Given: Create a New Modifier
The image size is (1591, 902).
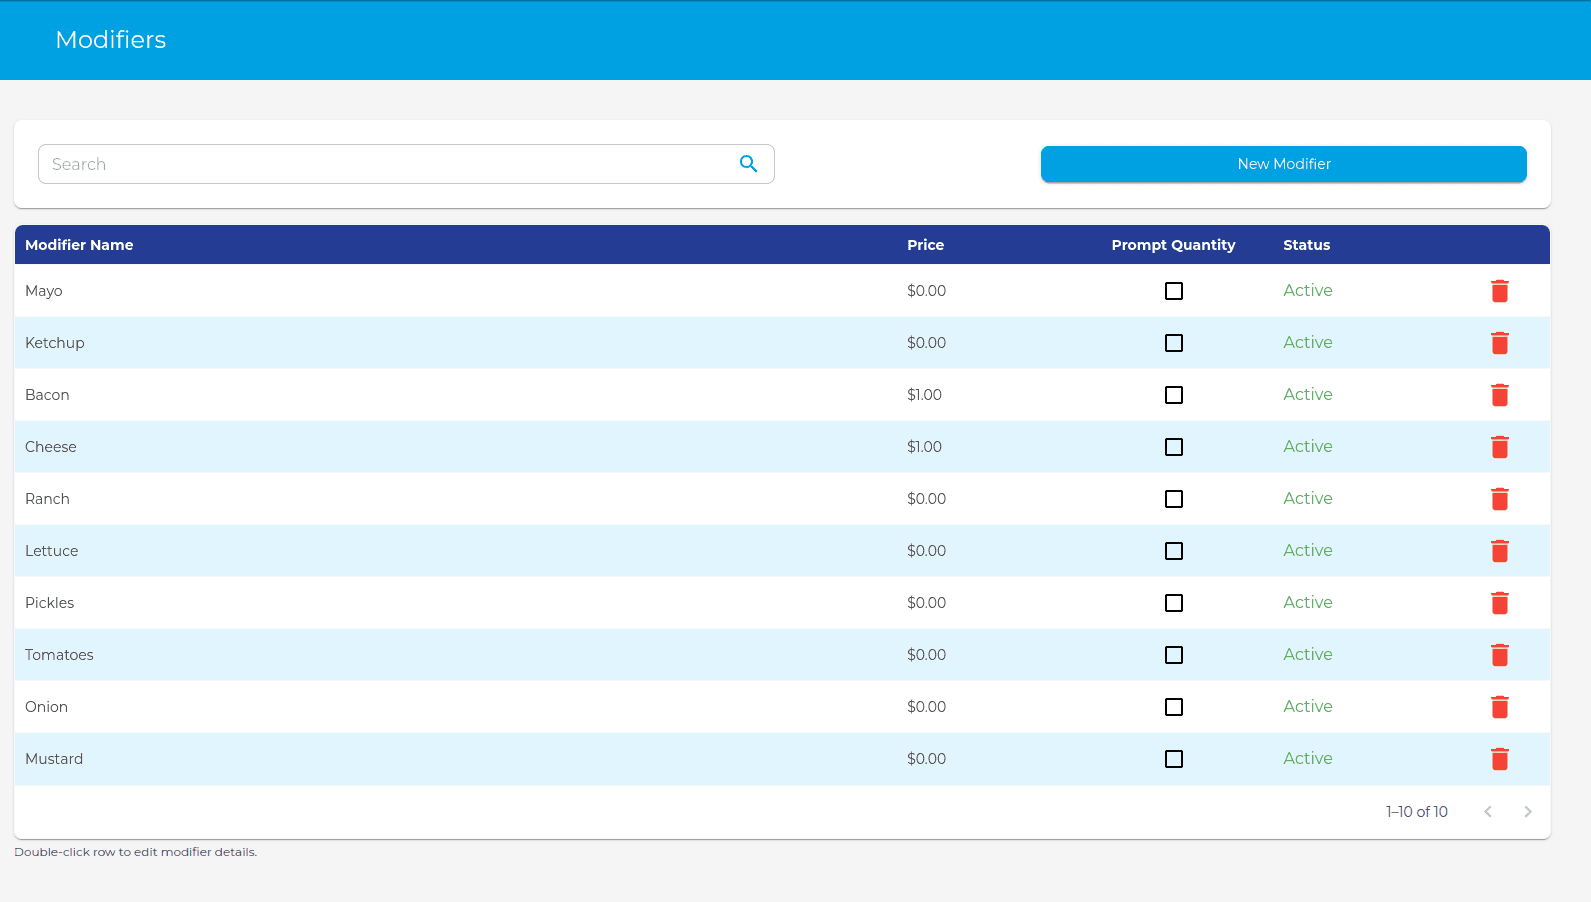Looking at the screenshot, I should coord(1283,164).
